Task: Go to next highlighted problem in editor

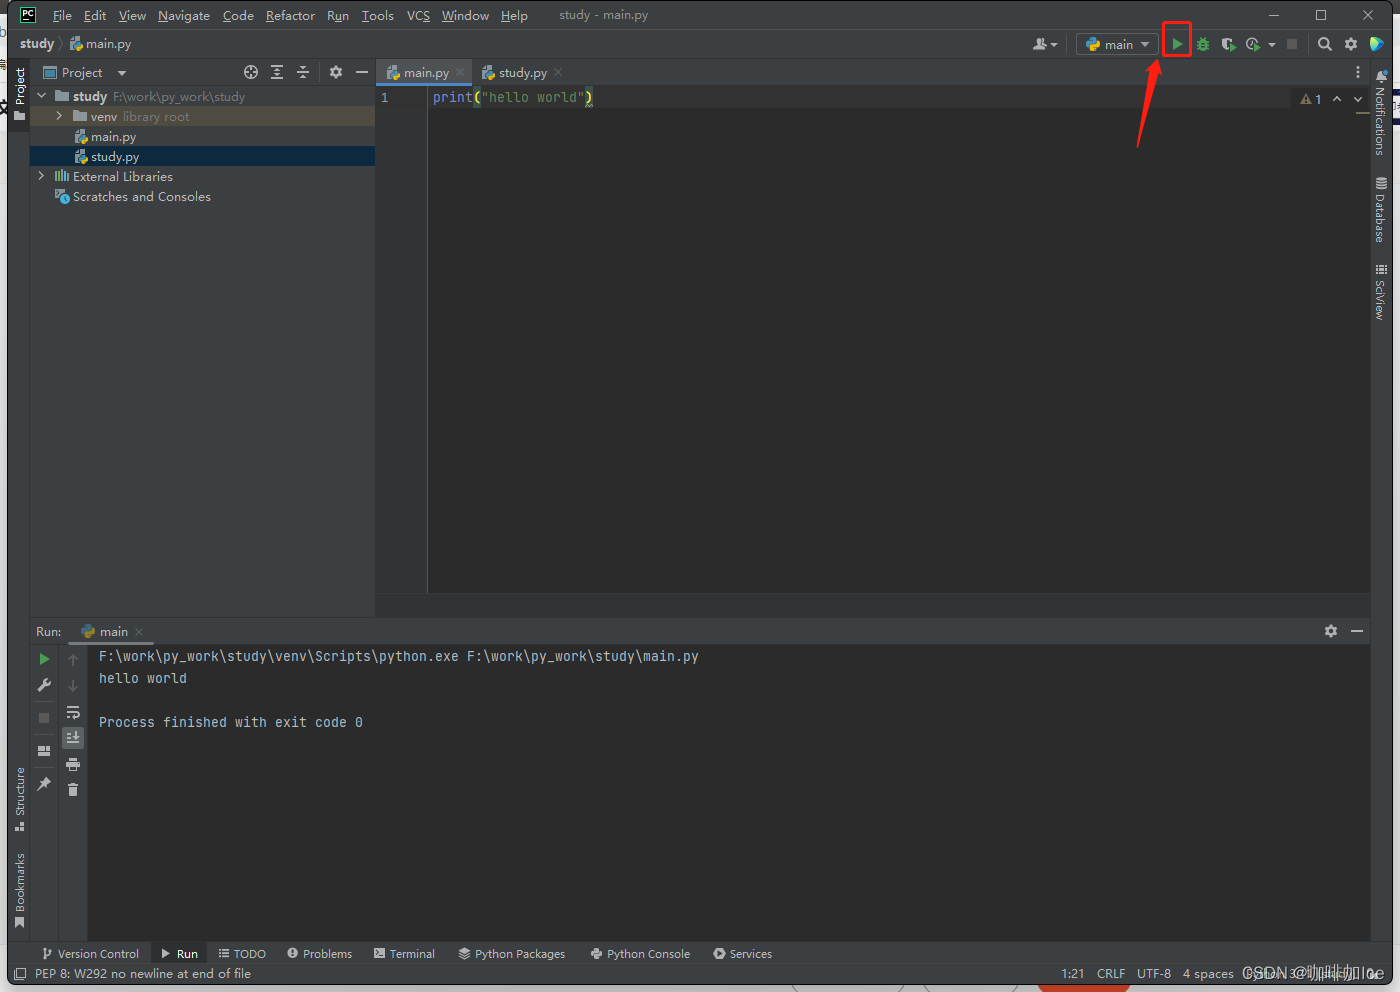Action: tap(1358, 99)
